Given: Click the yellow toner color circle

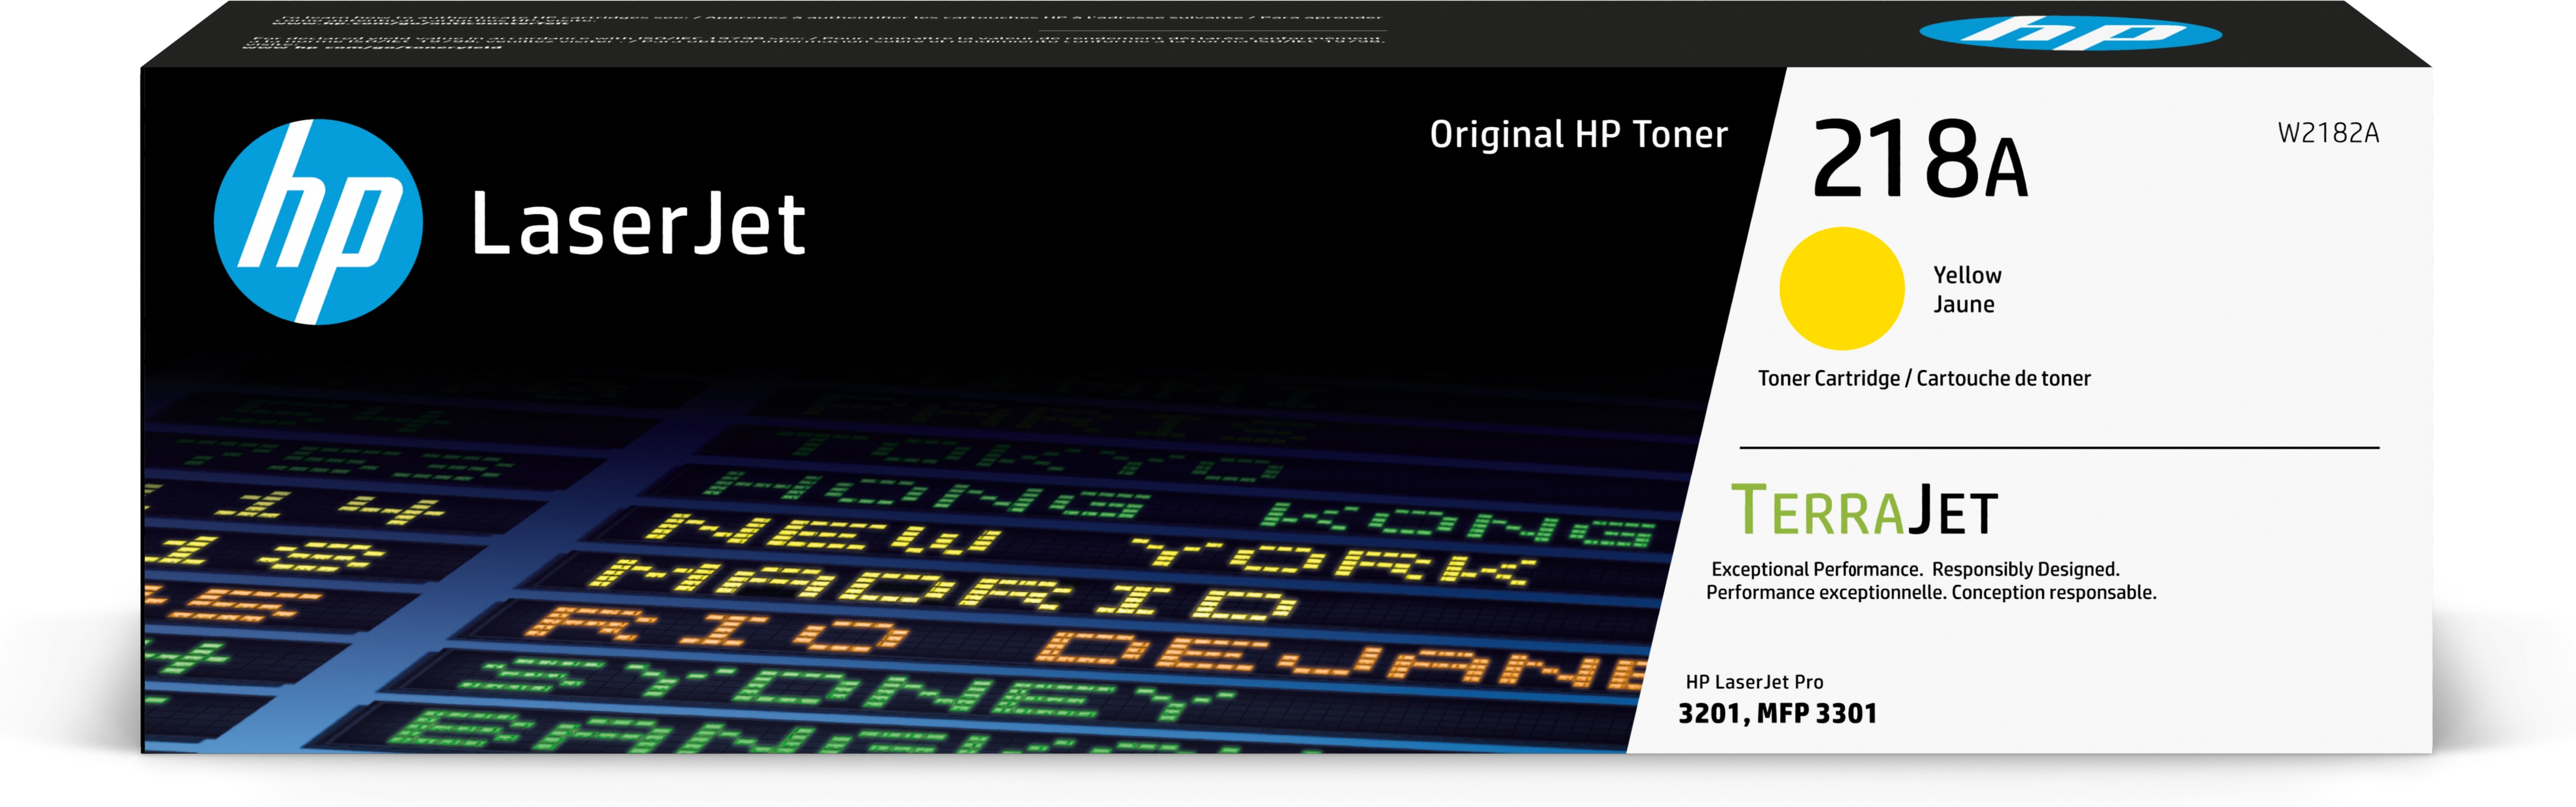Looking at the screenshot, I should (x=1842, y=288).
